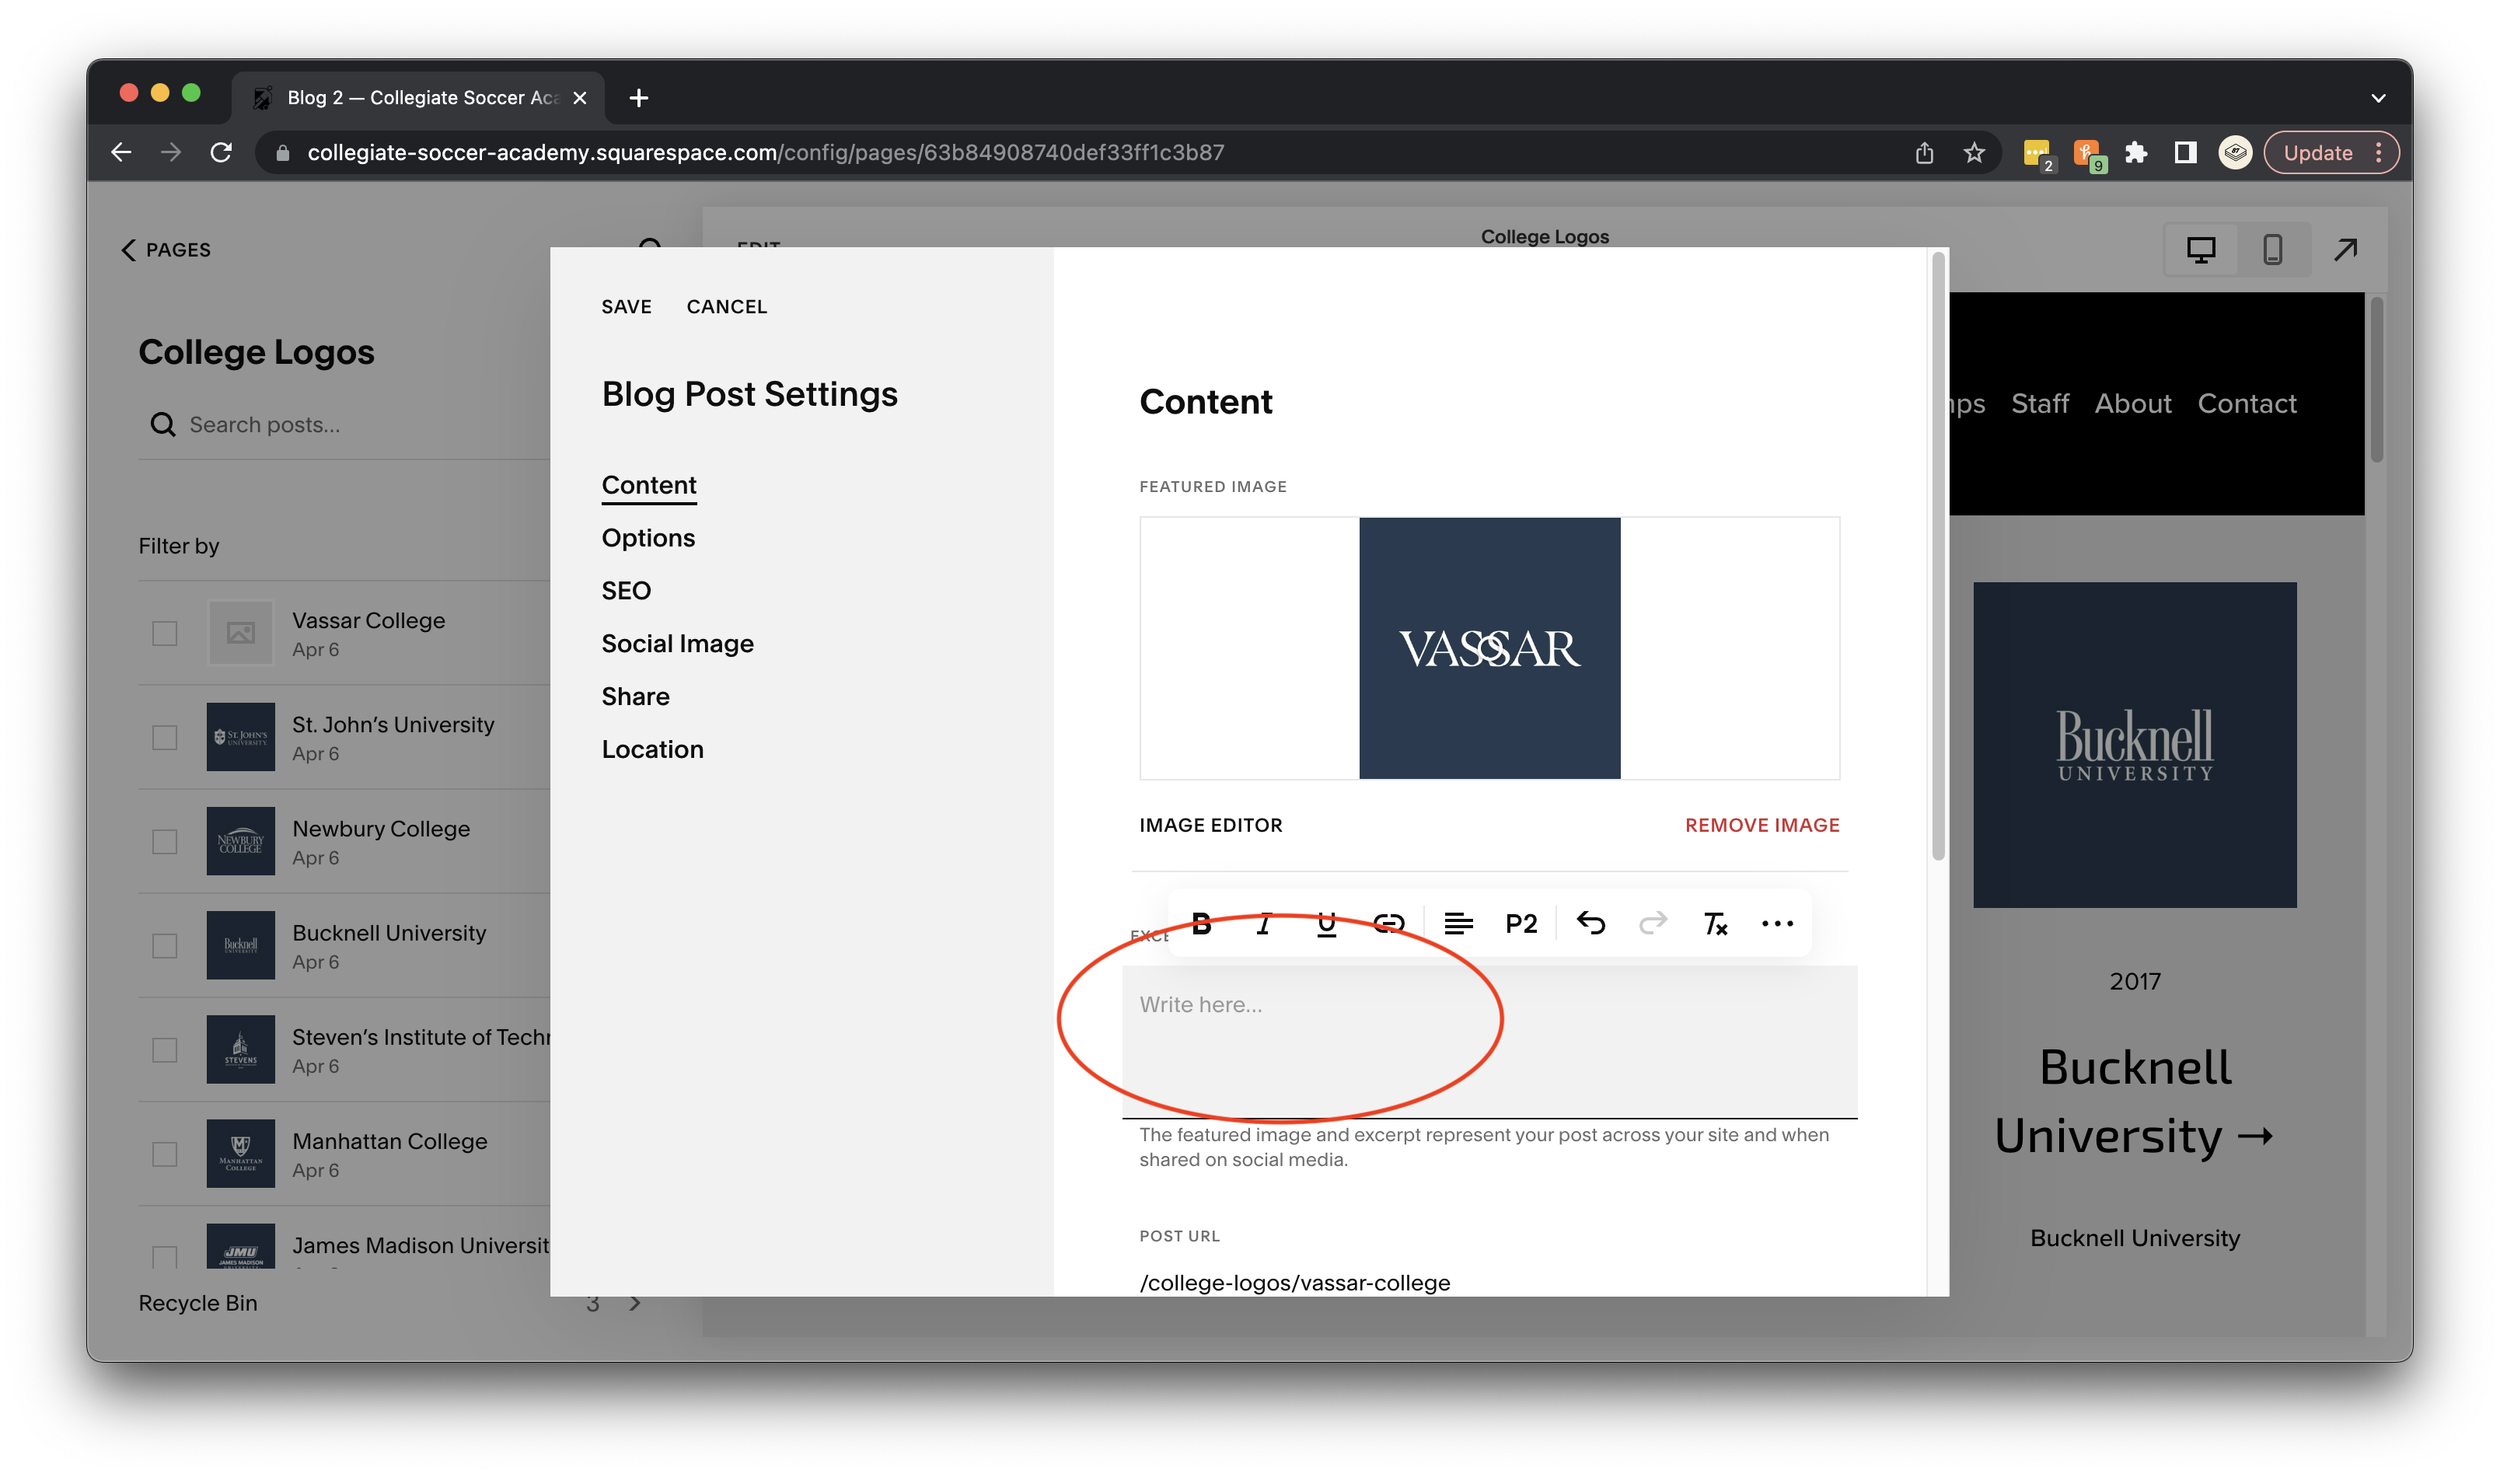Click the dialog's vertical scrollbar
This screenshot has width=2500, height=1477.
pyautogui.click(x=1938, y=556)
